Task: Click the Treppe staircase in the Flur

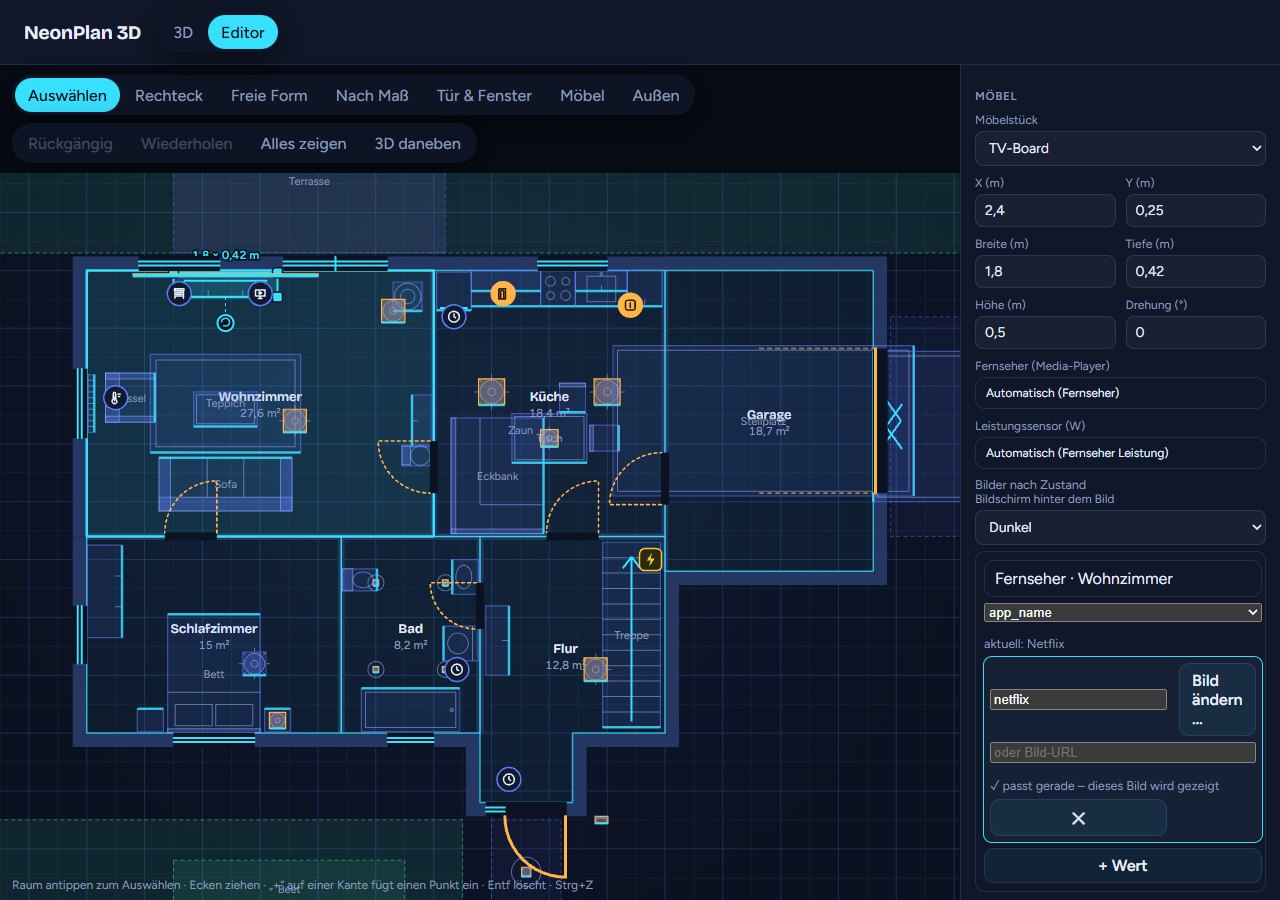Action: click(632, 635)
